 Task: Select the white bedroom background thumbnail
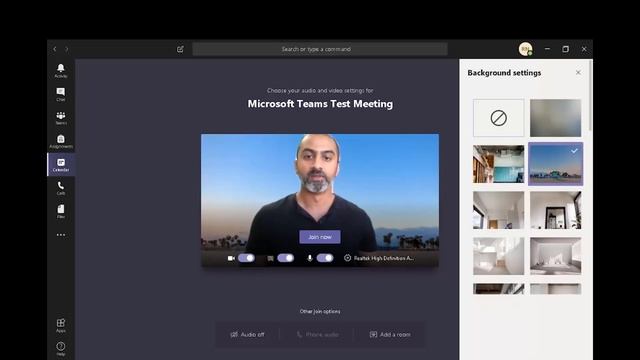556,256
